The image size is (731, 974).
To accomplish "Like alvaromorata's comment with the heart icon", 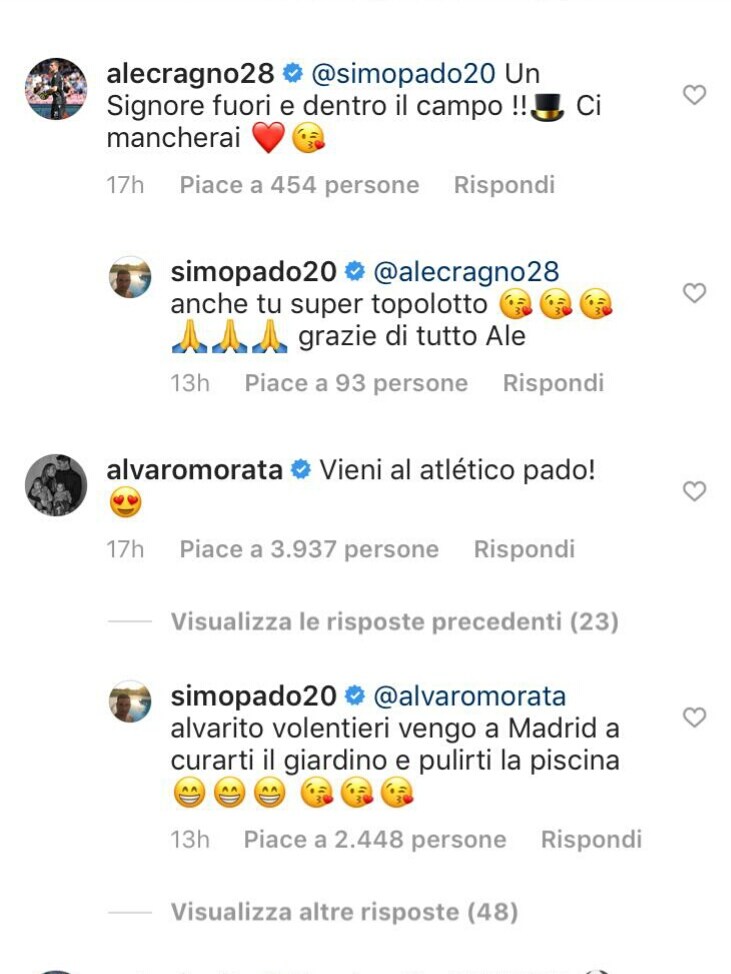I will (x=694, y=491).
